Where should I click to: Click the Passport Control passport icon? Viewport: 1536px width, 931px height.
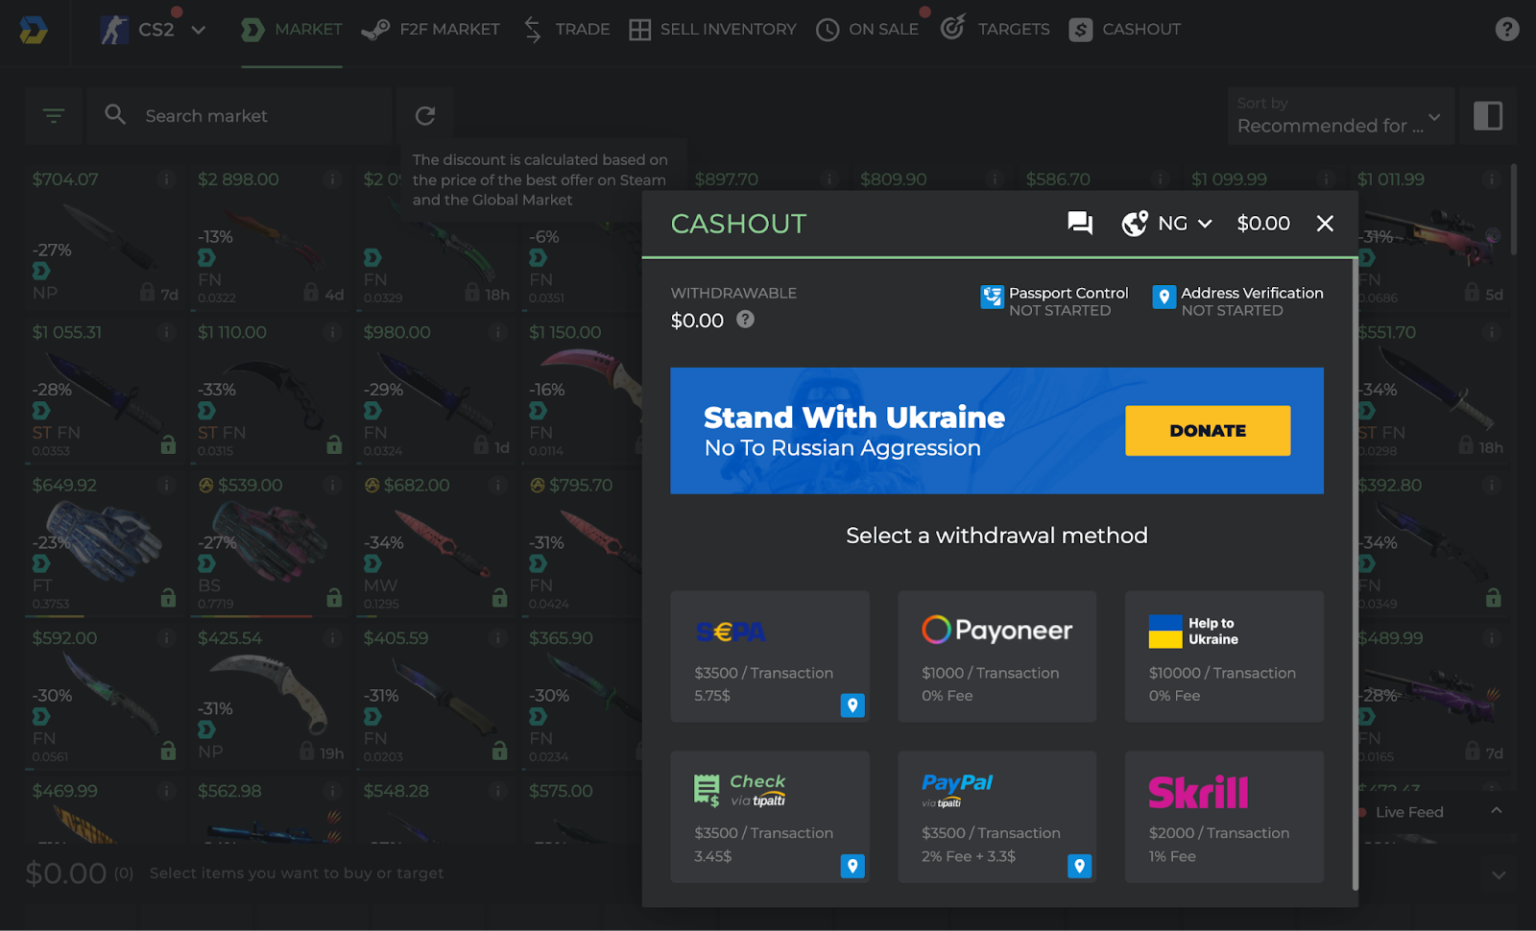click(992, 297)
